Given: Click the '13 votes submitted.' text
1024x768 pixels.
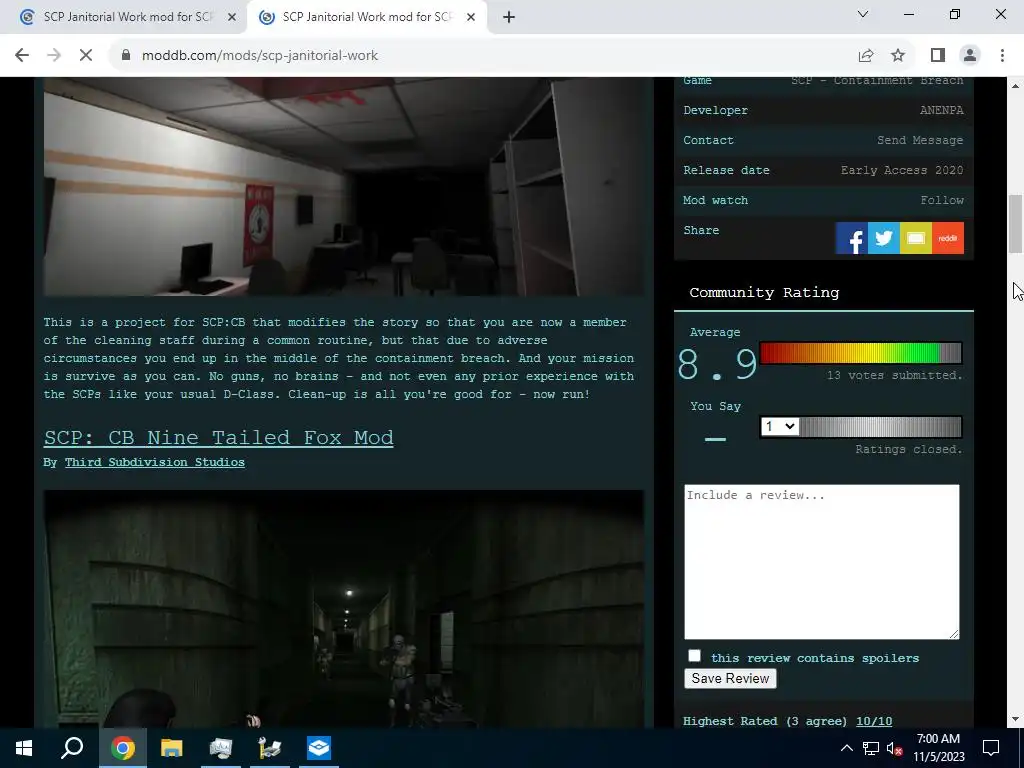Looking at the screenshot, I should pyautogui.click(x=895, y=376).
